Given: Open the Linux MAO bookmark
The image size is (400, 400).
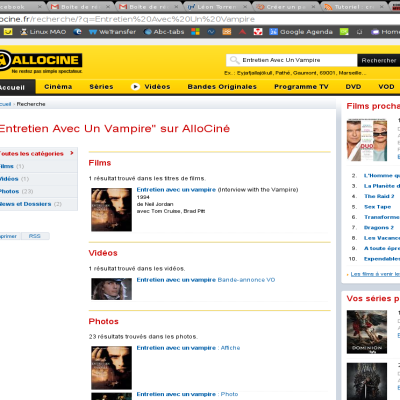Looking at the screenshot, I should coord(43,32).
